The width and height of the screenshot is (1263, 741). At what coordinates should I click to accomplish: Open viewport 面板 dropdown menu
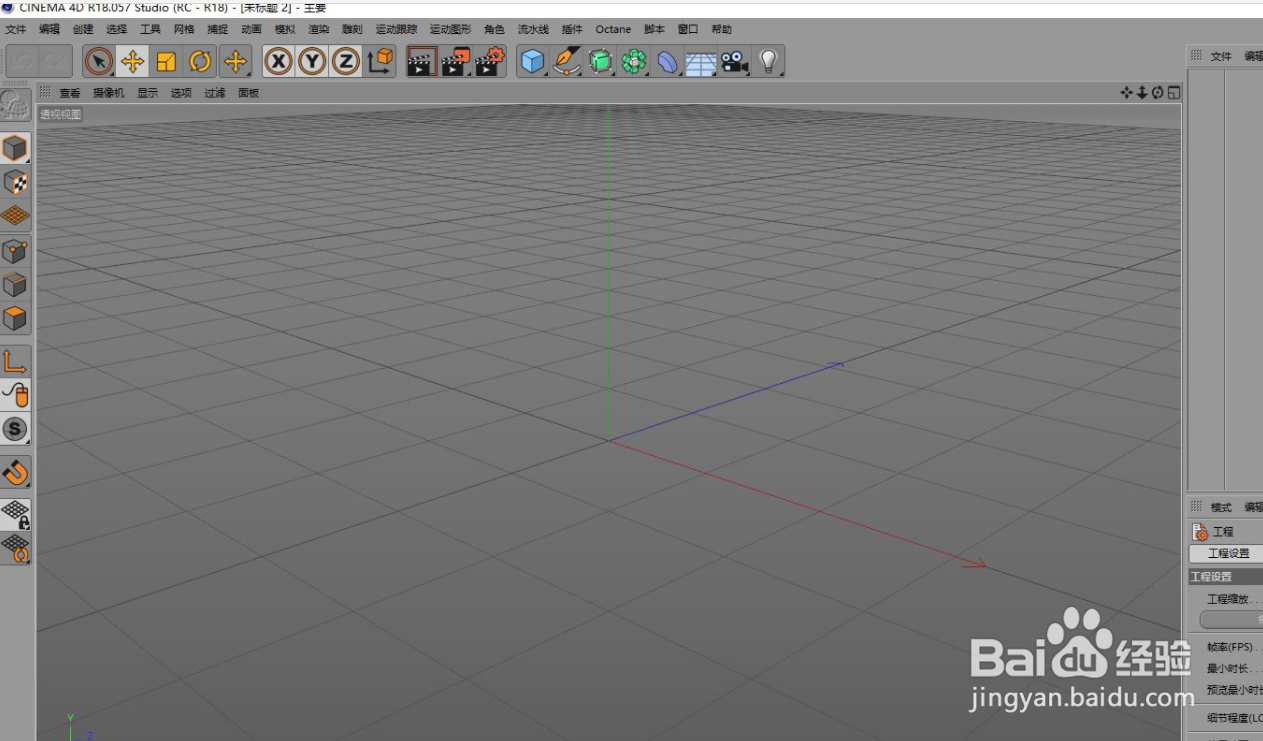[249, 93]
